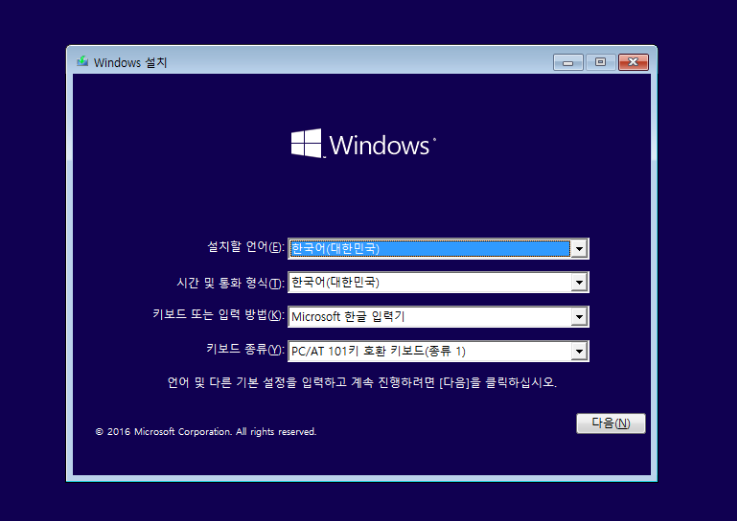Select the Microsoft 한글 입력기 combo box
This screenshot has height=521, width=737.
tap(428, 317)
